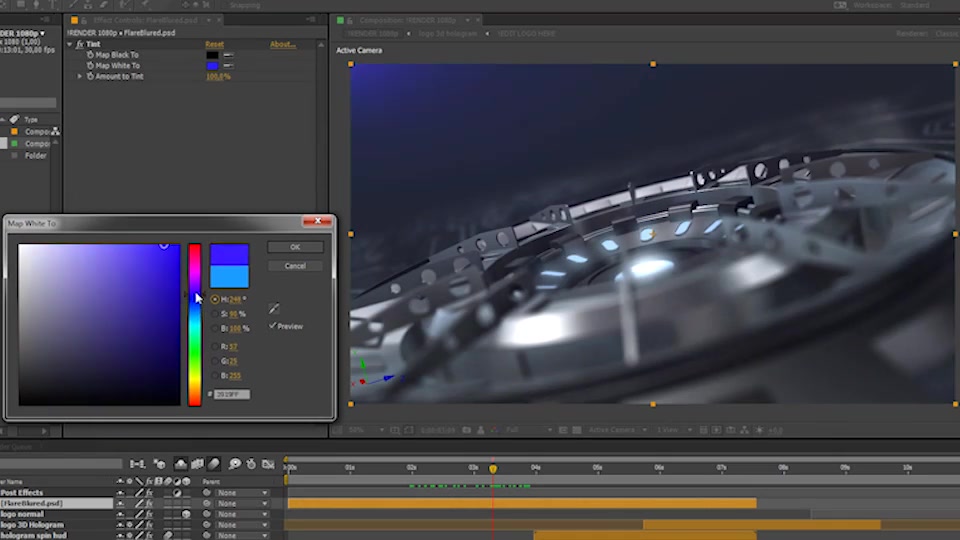Click eyedropper beside Map Black To swatch

click(x=228, y=55)
